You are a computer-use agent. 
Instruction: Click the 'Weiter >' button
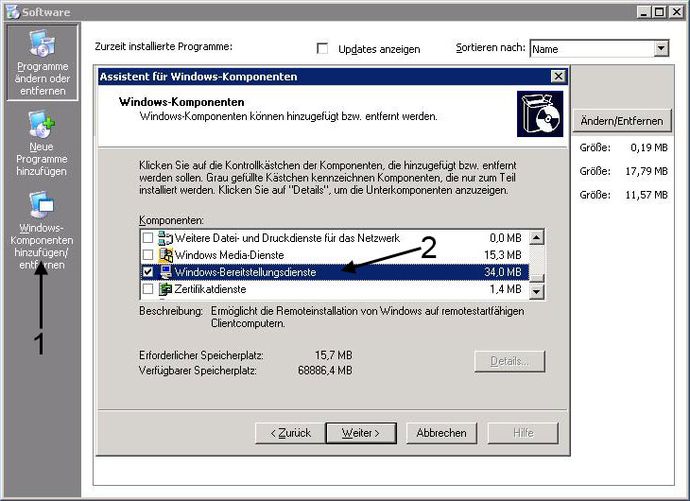(361, 433)
